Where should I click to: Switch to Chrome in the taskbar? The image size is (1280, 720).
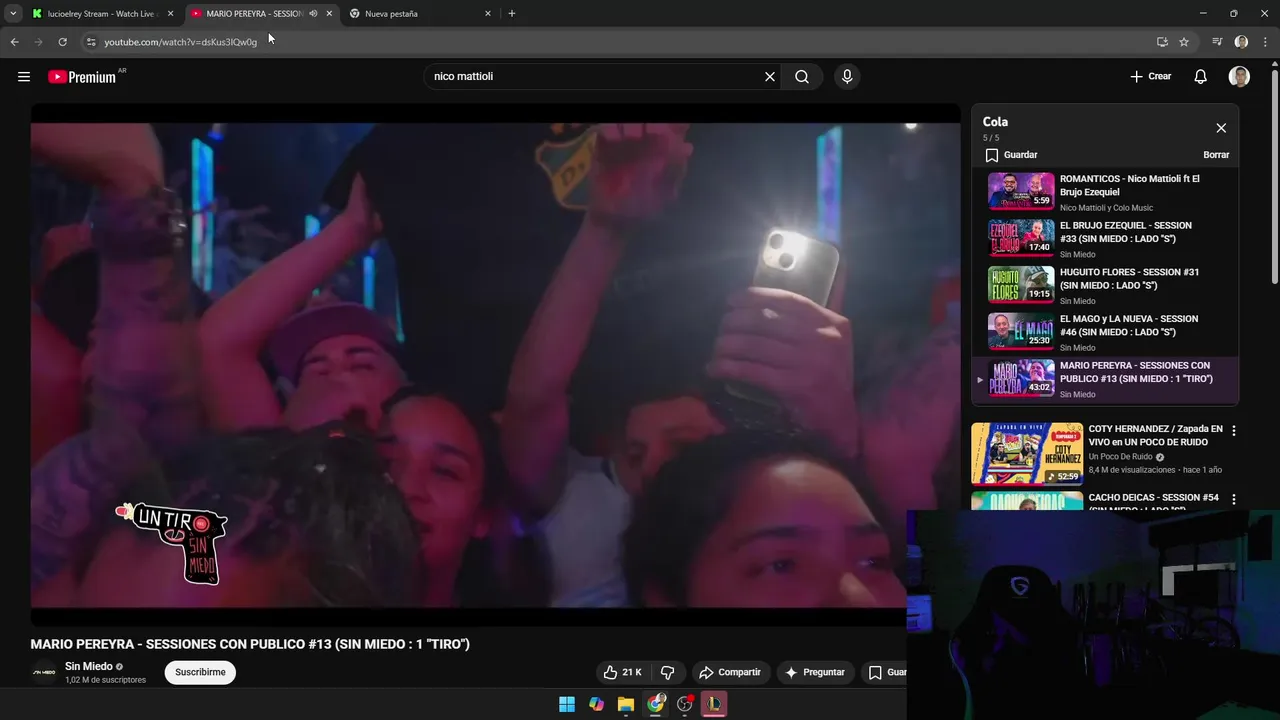pyautogui.click(x=655, y=704)
